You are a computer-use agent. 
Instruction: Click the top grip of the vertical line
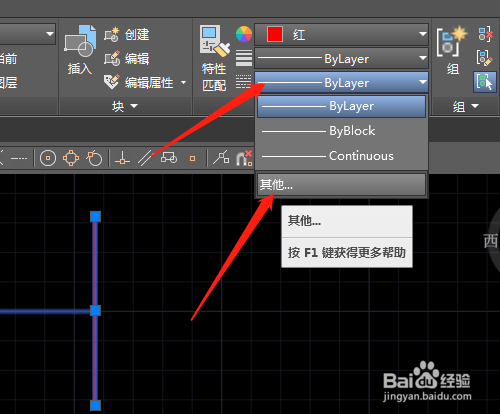[x=95, y=216]
